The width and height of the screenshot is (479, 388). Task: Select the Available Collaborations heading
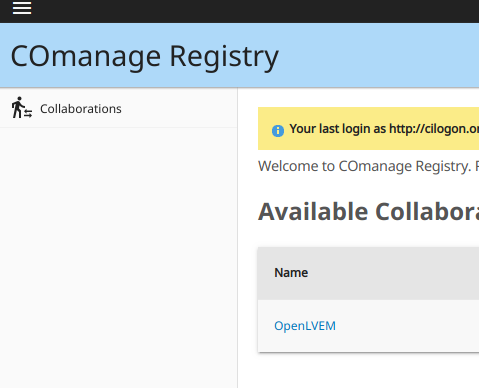coord(368,211)
